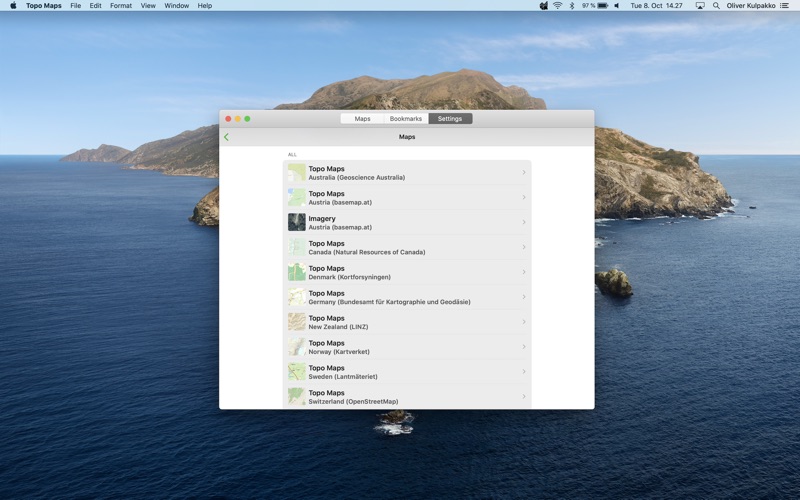The height and width of the screenshot is (500, 800).
Task: Minimize the Topo Maps window
Action: point(238,119)
